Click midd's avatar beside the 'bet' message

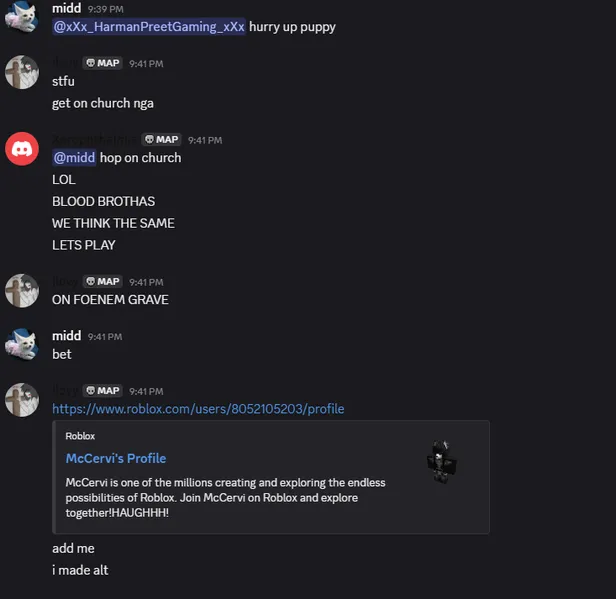22,345
